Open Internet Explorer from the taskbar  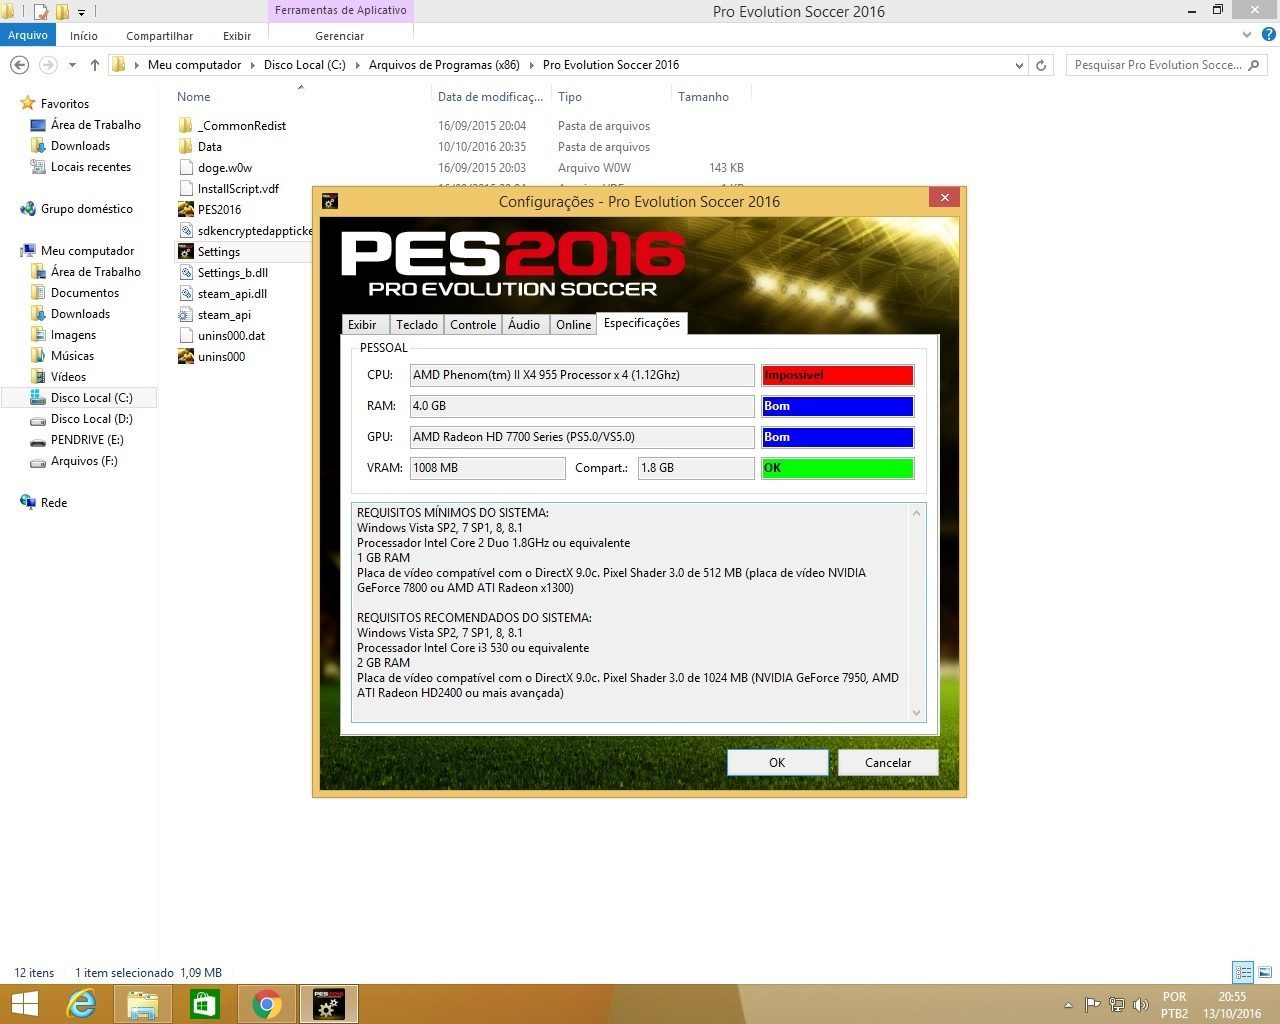(80, 1004)
